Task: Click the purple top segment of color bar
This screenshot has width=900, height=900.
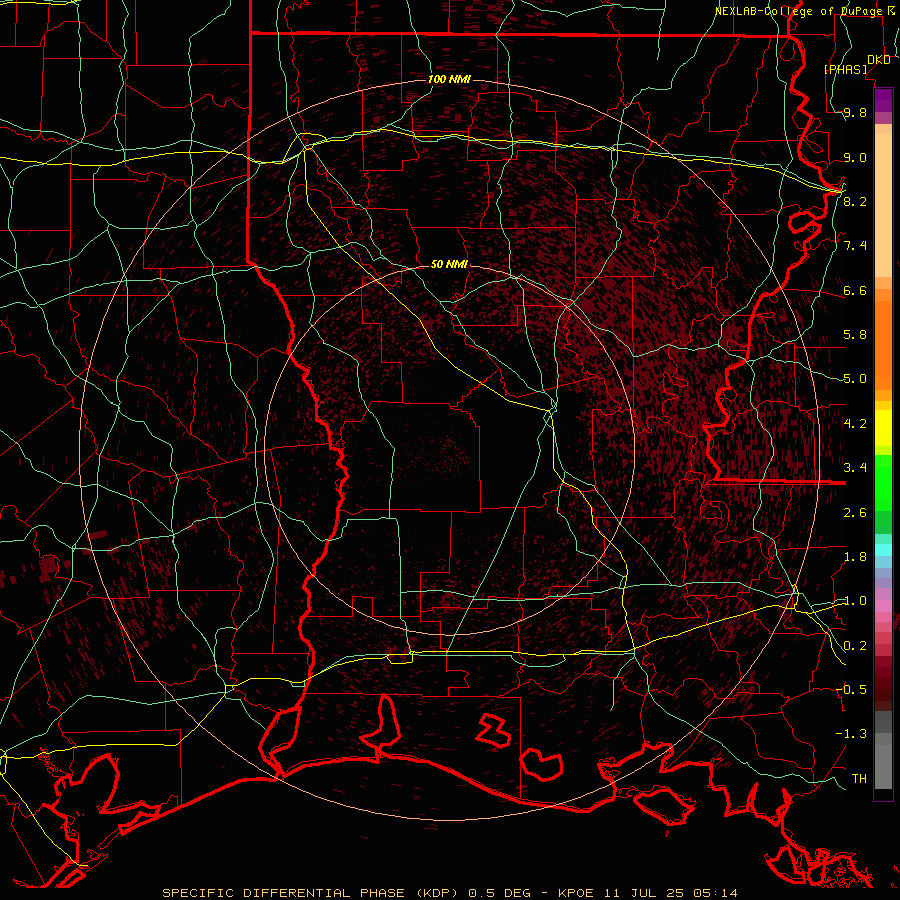Action: point(883,100)
